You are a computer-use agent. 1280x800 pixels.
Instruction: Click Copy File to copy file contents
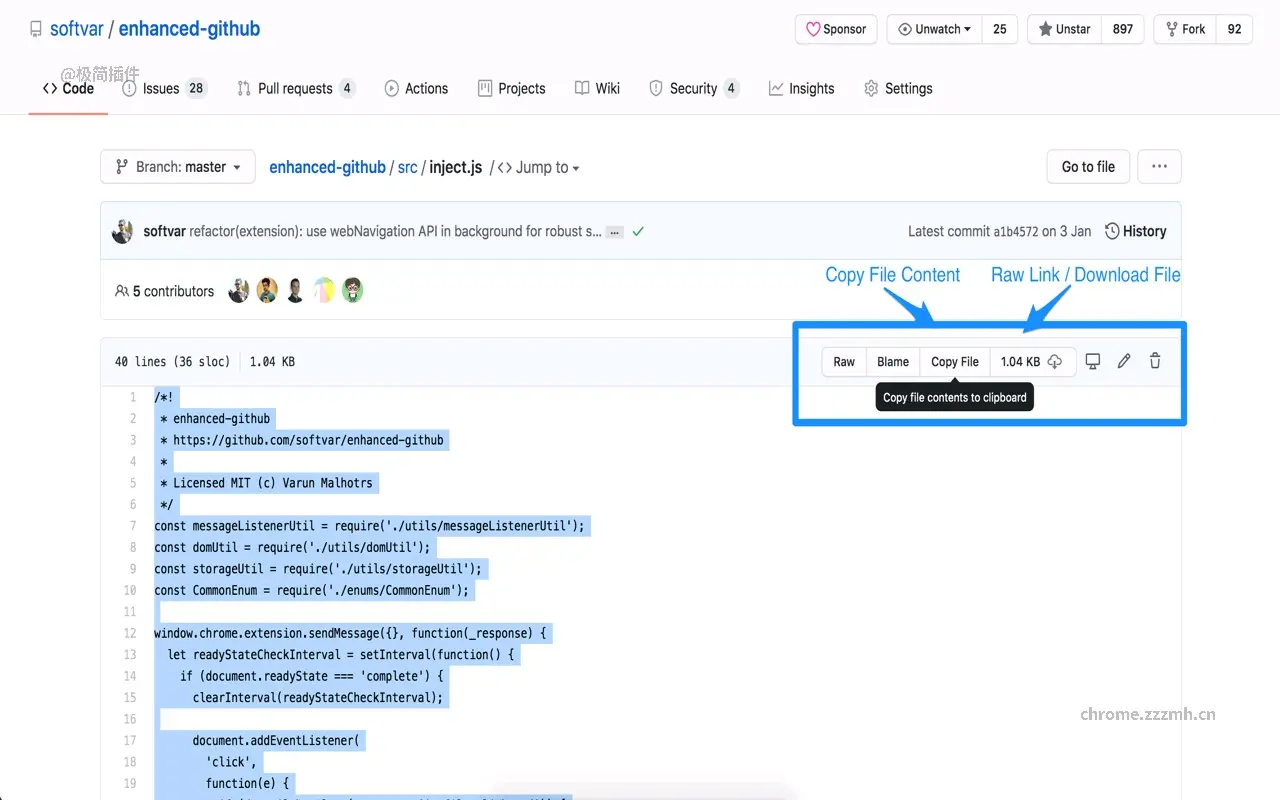pyautogui.click(x=954, y=361)
